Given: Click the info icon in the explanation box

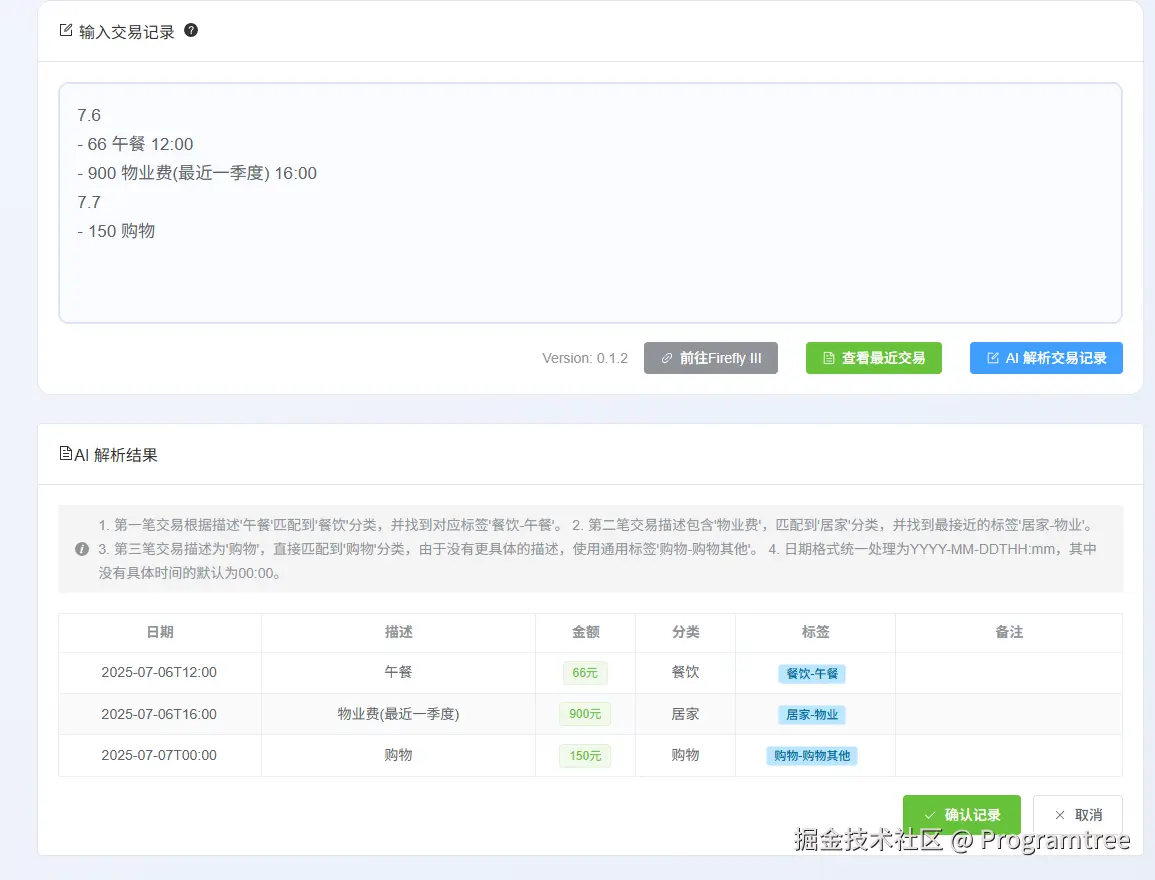Looking at the screenshot, I should pos(82,548).
